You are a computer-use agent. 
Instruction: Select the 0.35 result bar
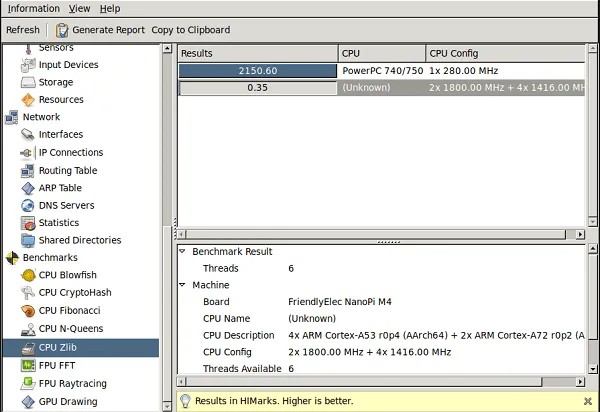click(x=258, y=88)
